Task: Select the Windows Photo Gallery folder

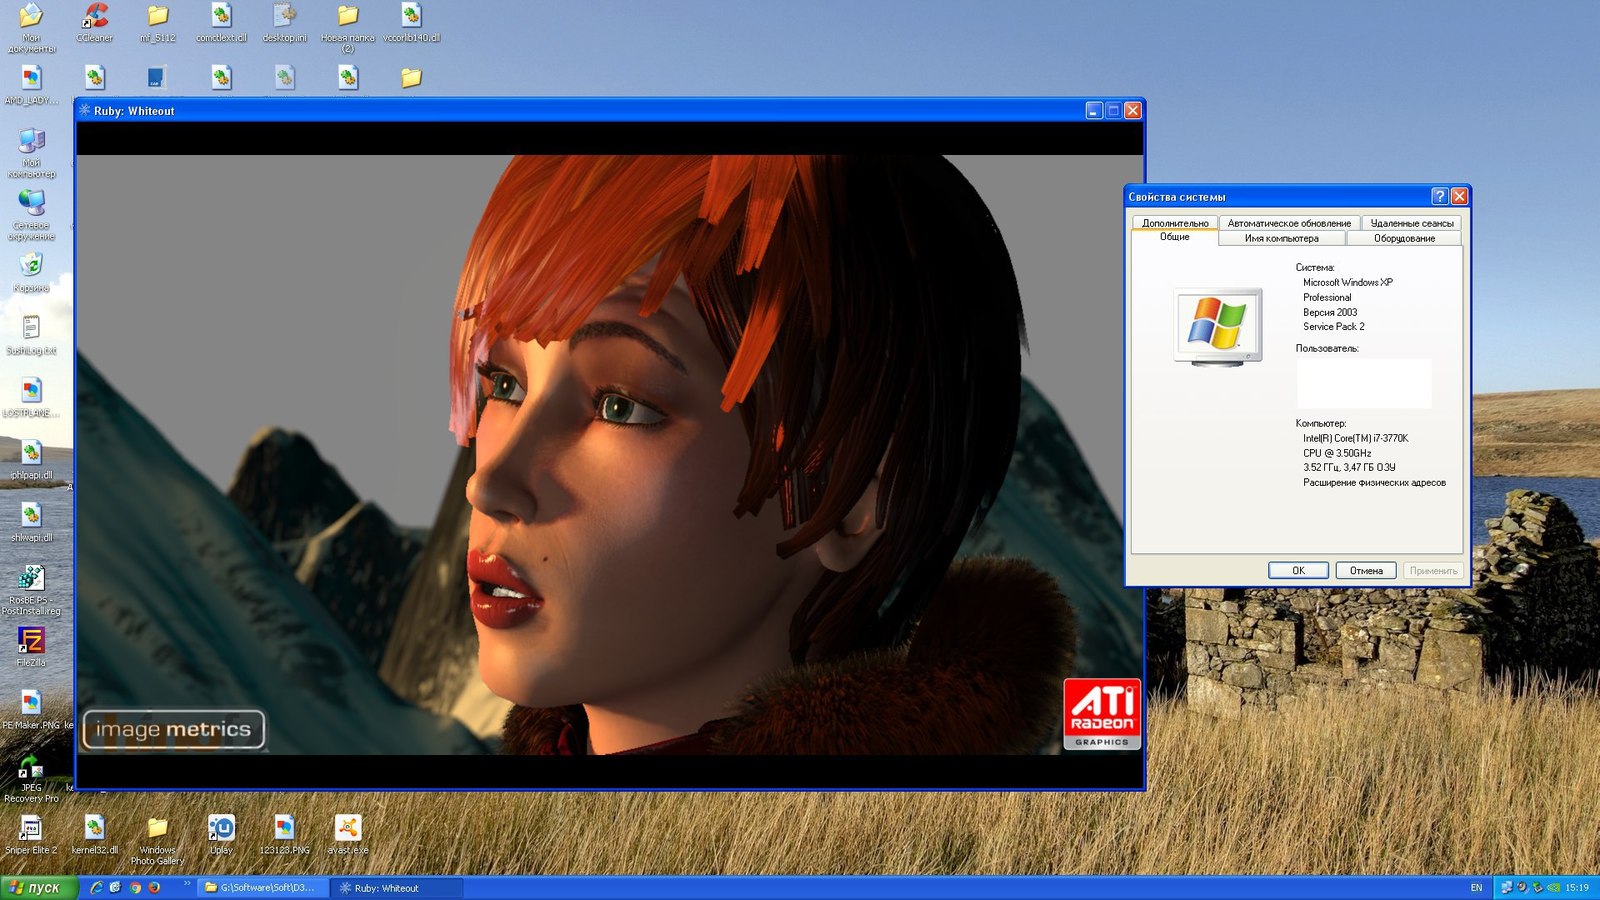Action: point(157,829)
